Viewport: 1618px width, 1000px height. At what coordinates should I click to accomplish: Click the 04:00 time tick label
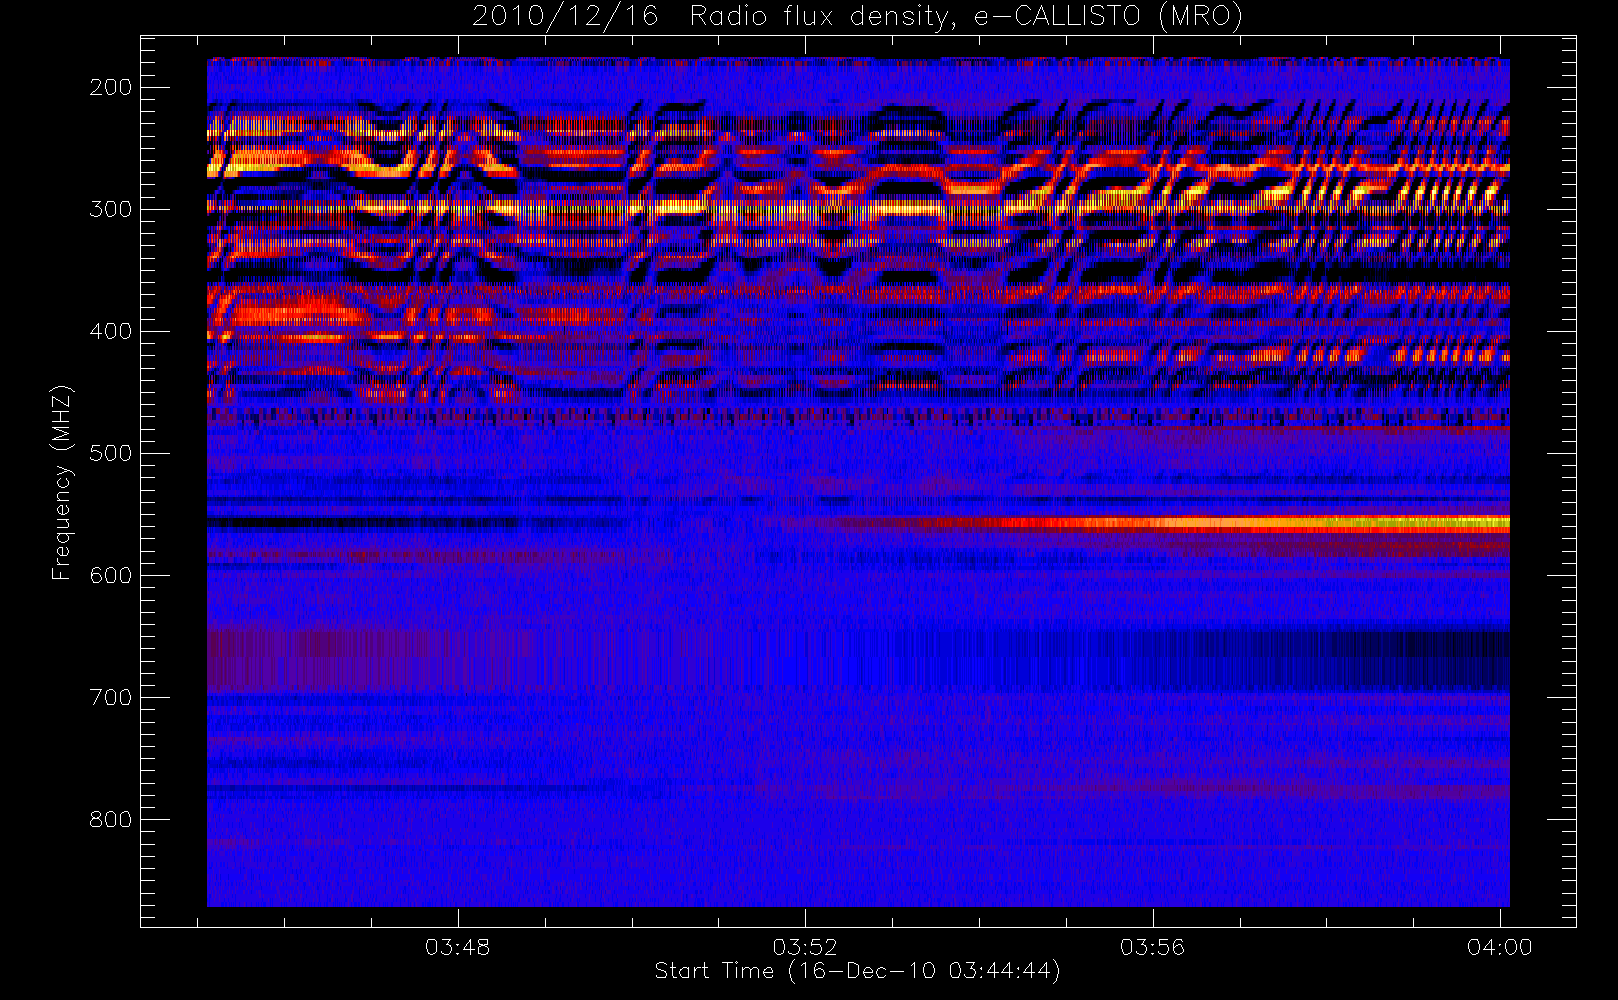coord(1499,947)
